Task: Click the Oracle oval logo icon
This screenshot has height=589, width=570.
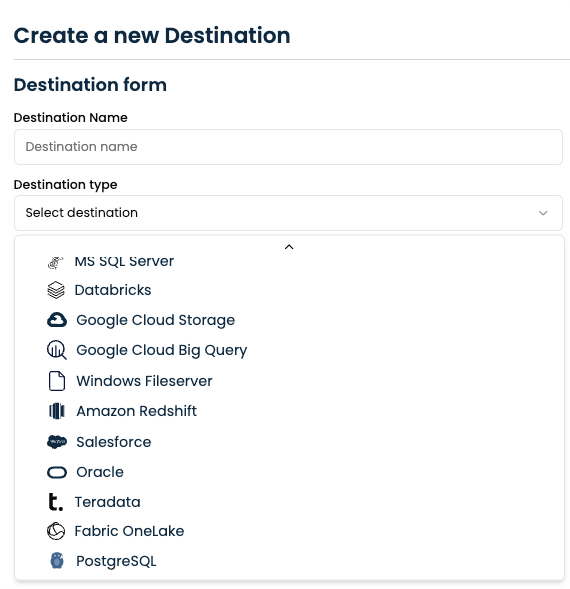Action: click(57, 472)
